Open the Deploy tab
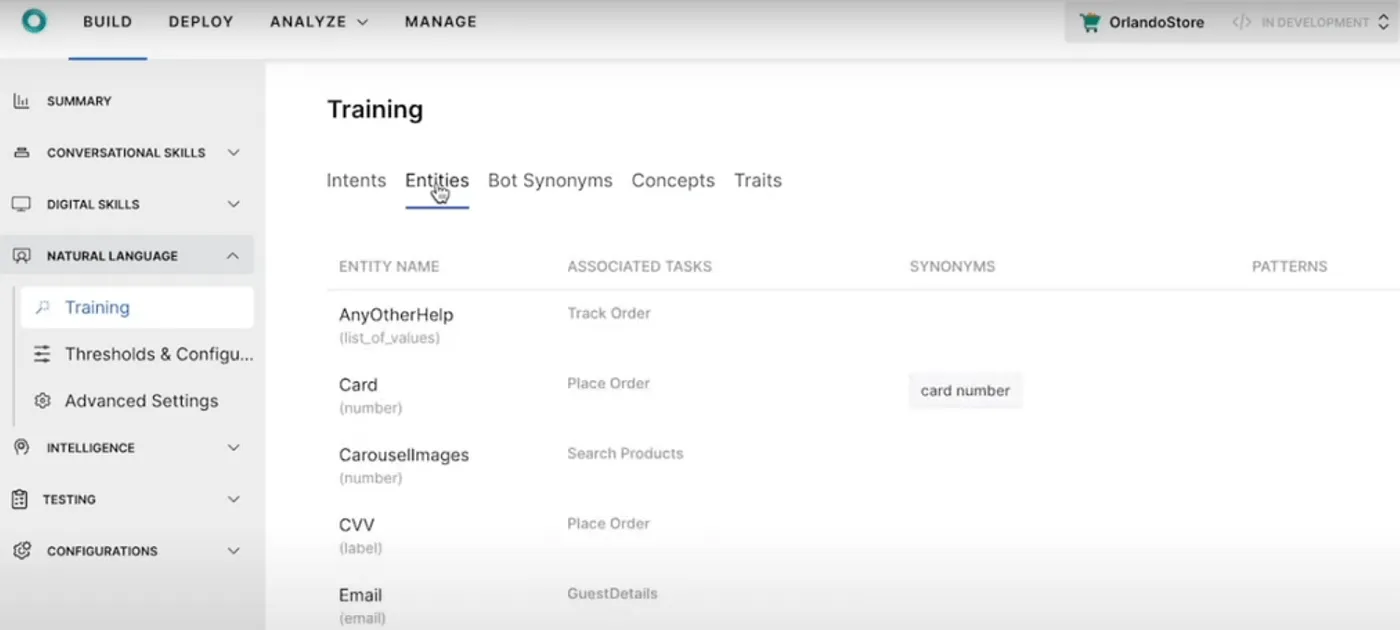Screen dimensions: 1400x630 [x=201, y=22]
